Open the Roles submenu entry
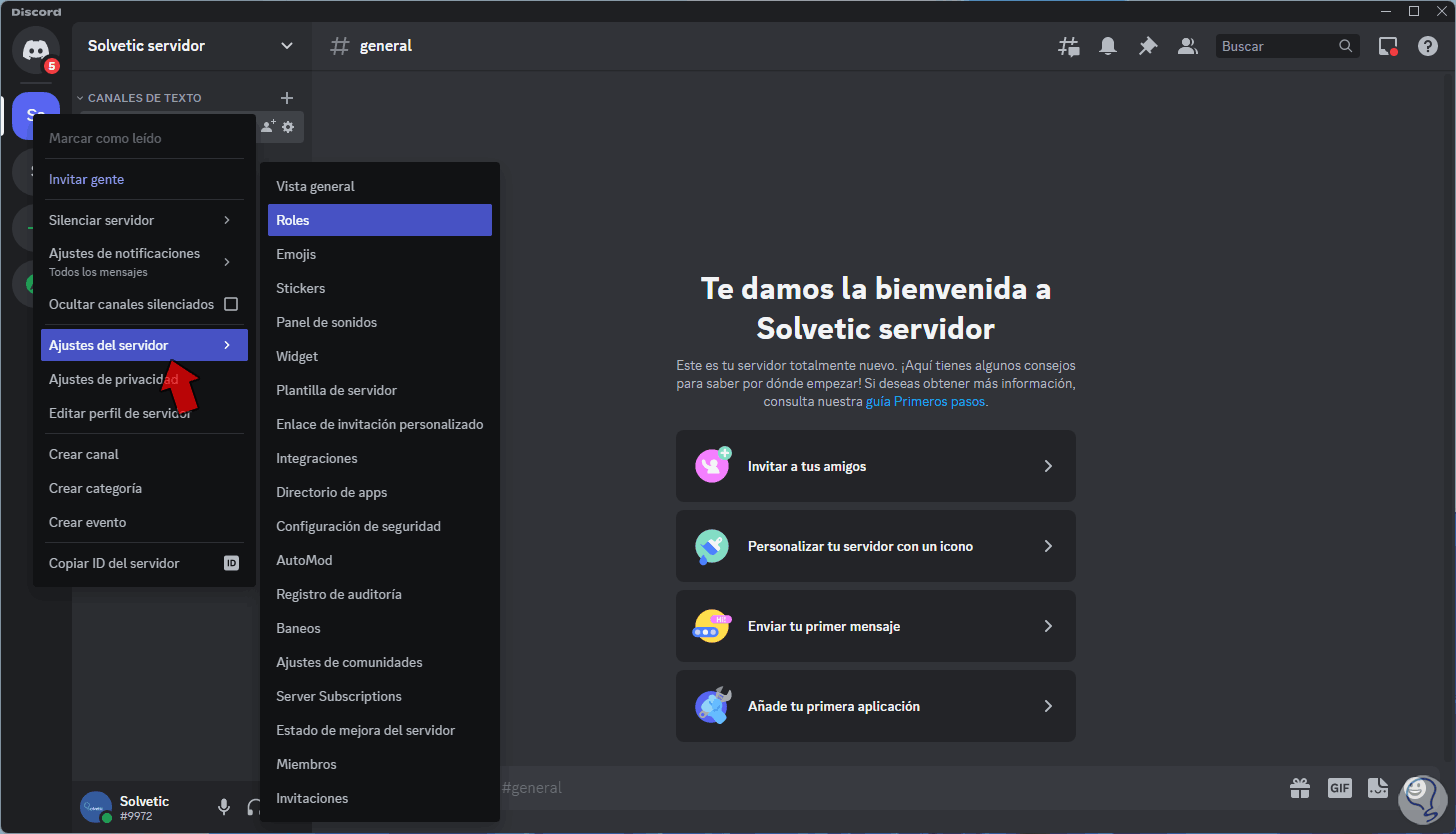This screenshot has width=1456, height=834. (x=380, y=220)
